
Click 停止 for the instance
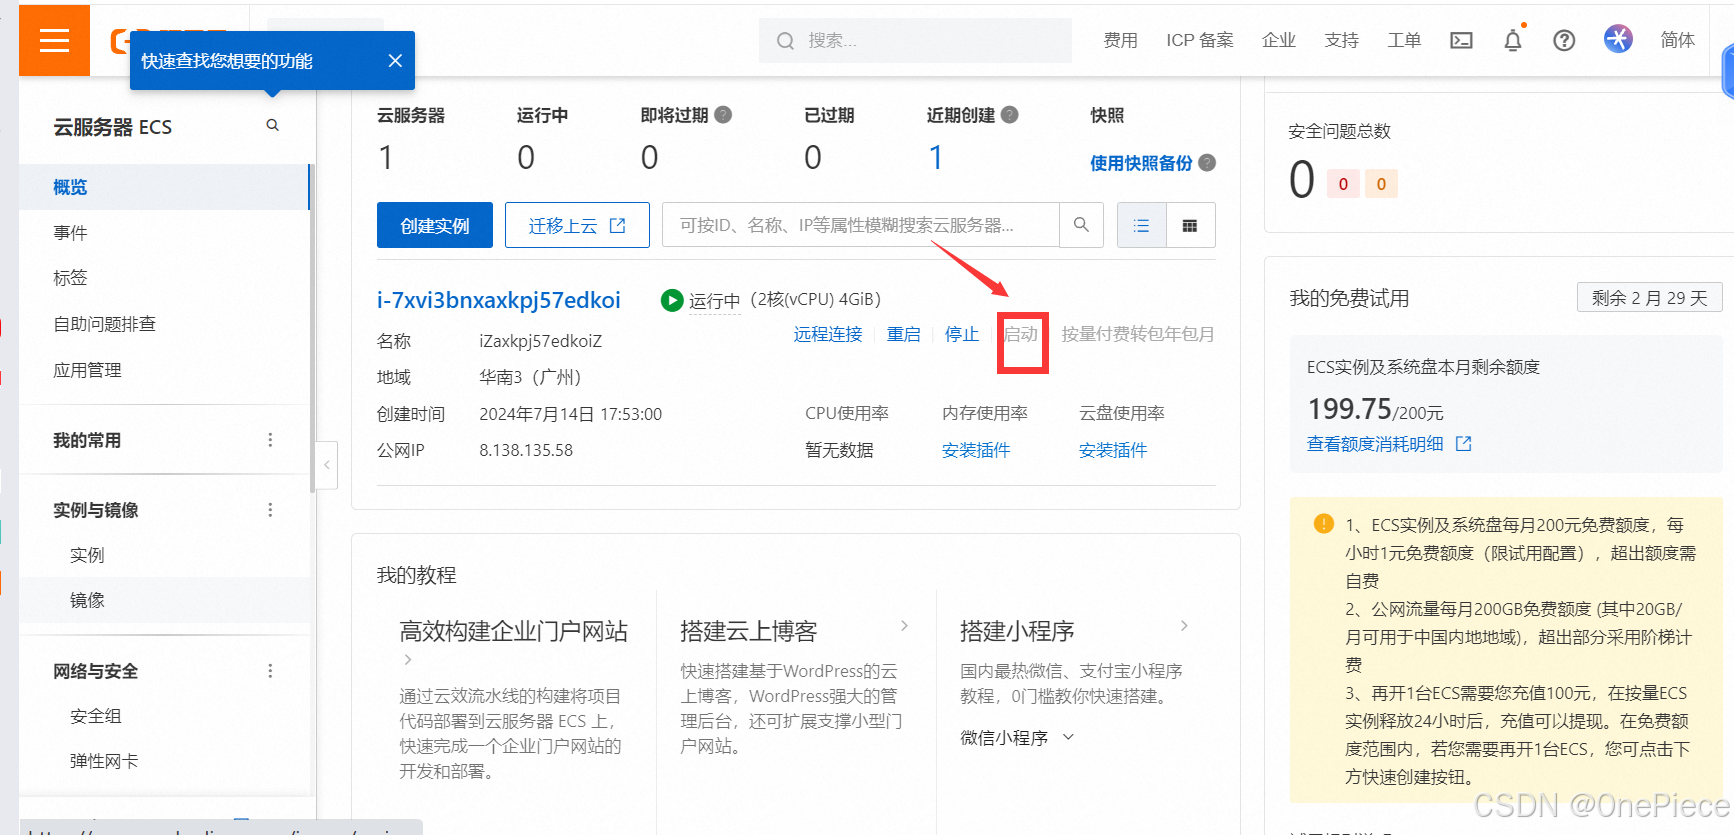pyautogui.click(x=962, y=334)
